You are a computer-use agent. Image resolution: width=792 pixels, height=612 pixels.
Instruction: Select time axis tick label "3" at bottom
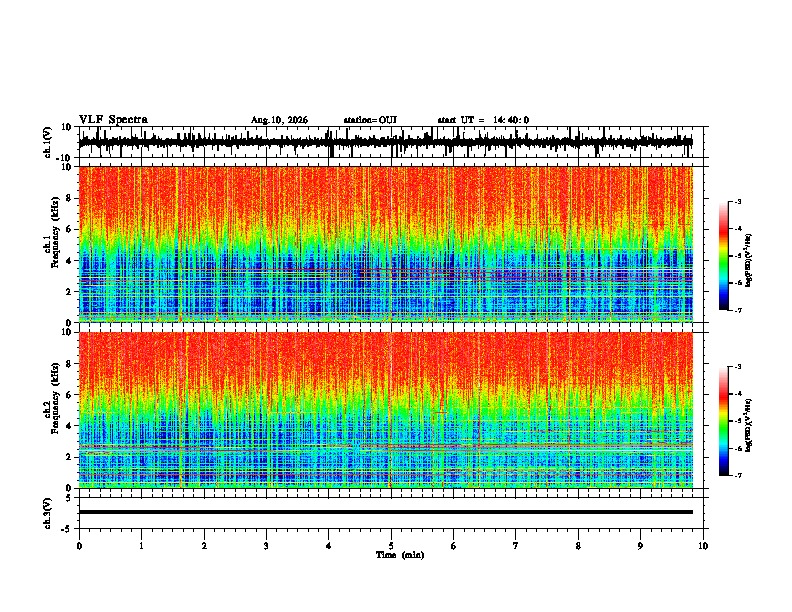point(266,546)
